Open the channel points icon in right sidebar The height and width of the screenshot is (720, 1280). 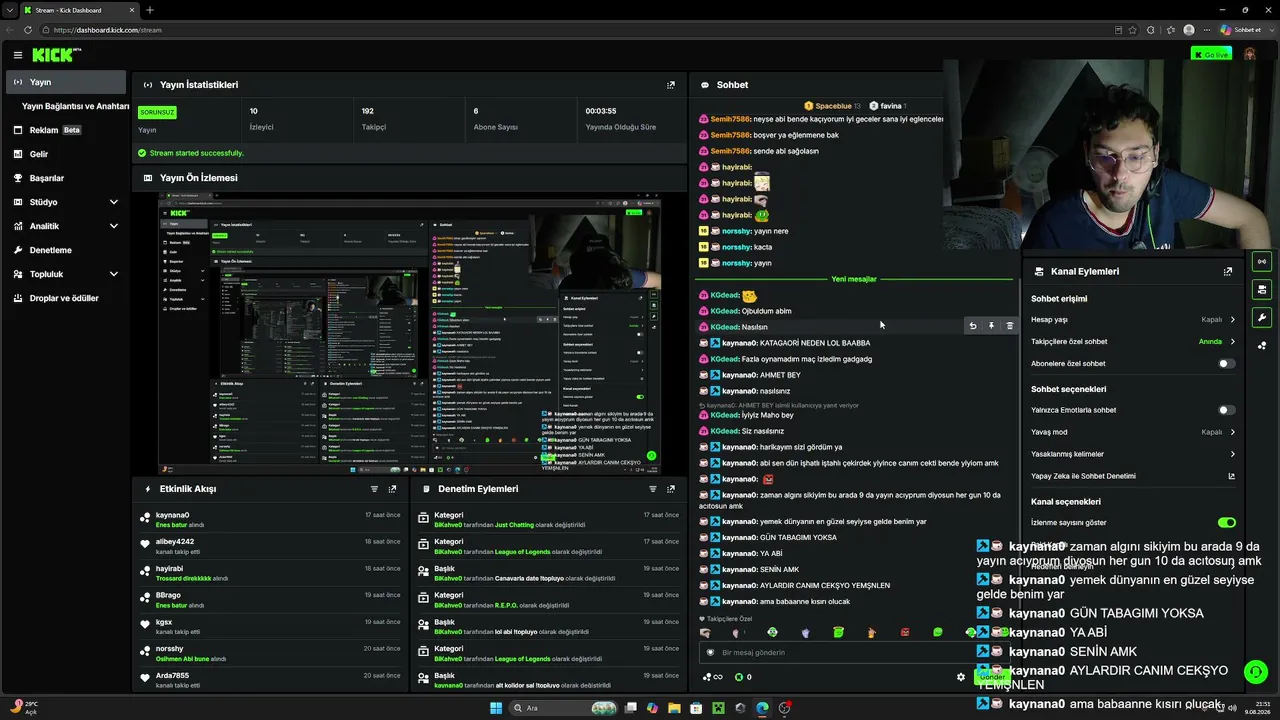pyautogui.click(x=1262, y=346)
